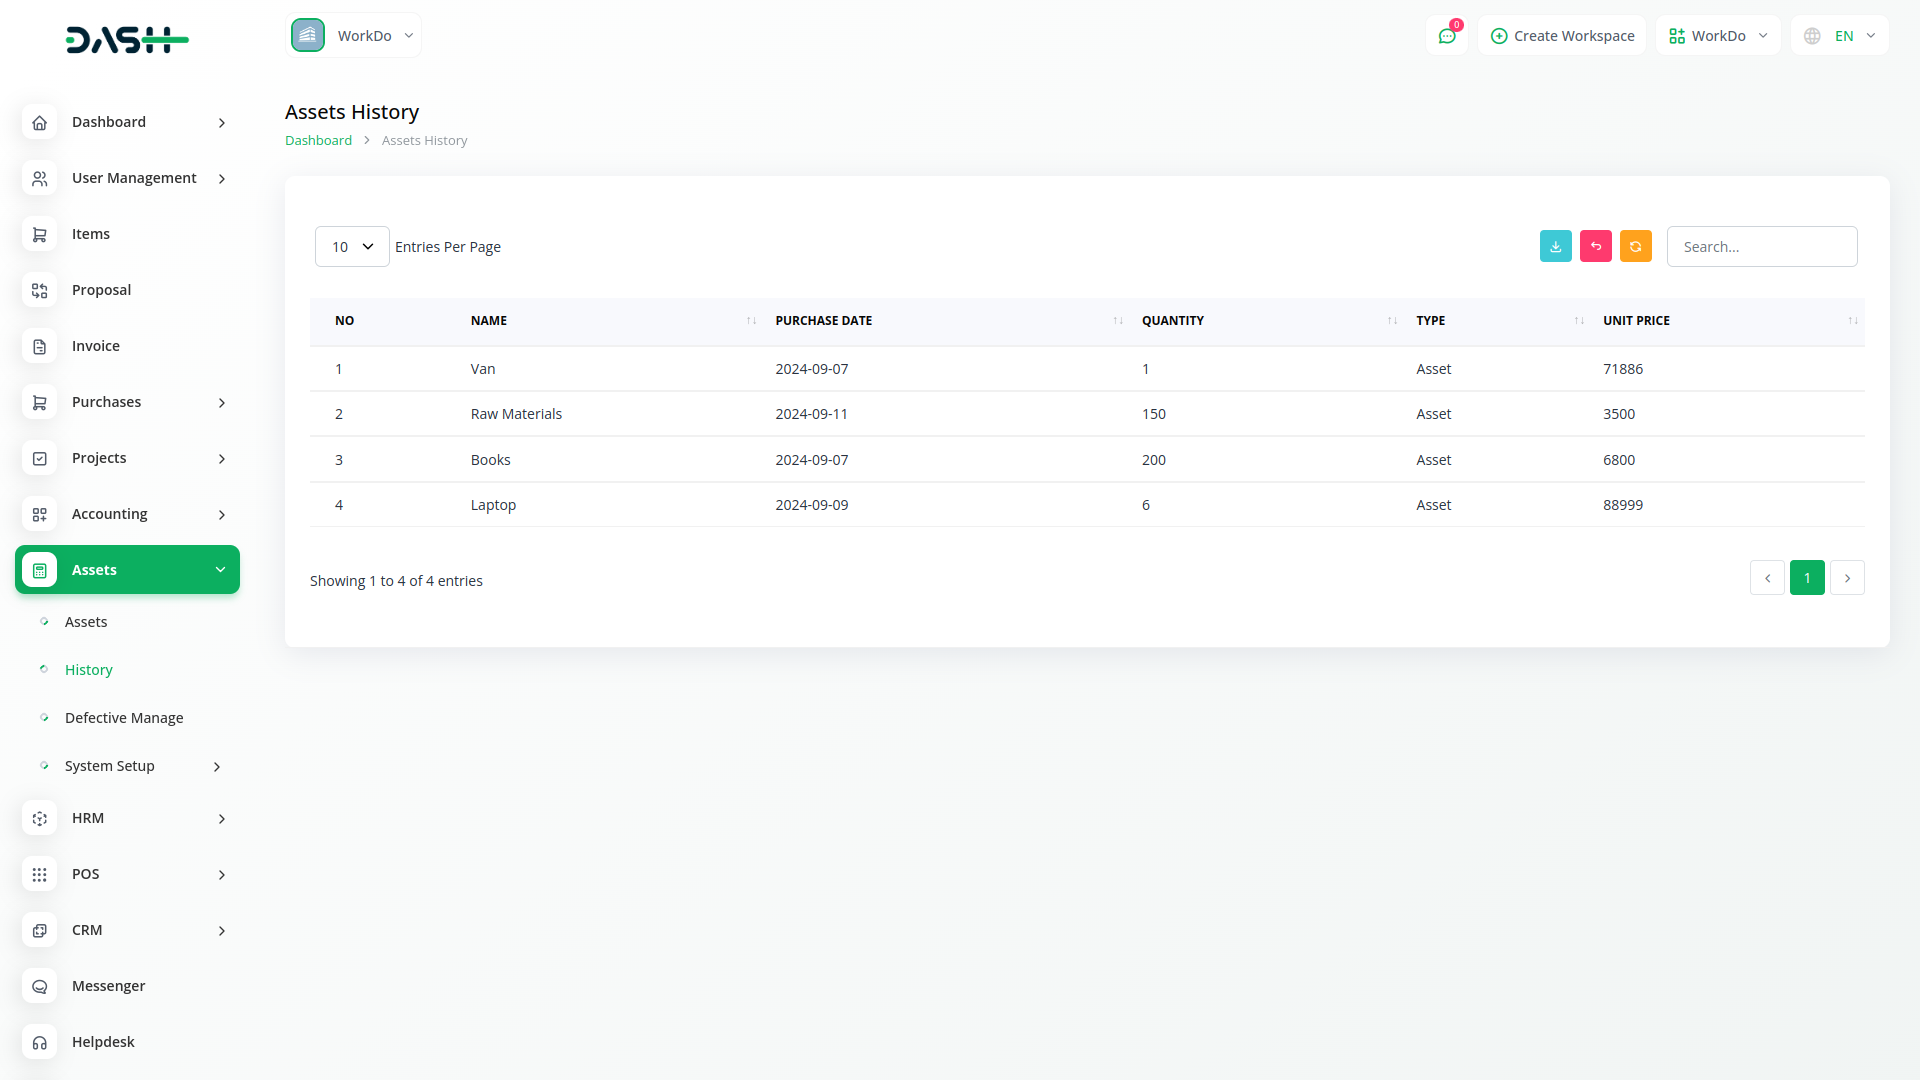Screen dimensions: 1920x1080
Task: Select Defective Manage submenu item
Action: tap(124, 718)
